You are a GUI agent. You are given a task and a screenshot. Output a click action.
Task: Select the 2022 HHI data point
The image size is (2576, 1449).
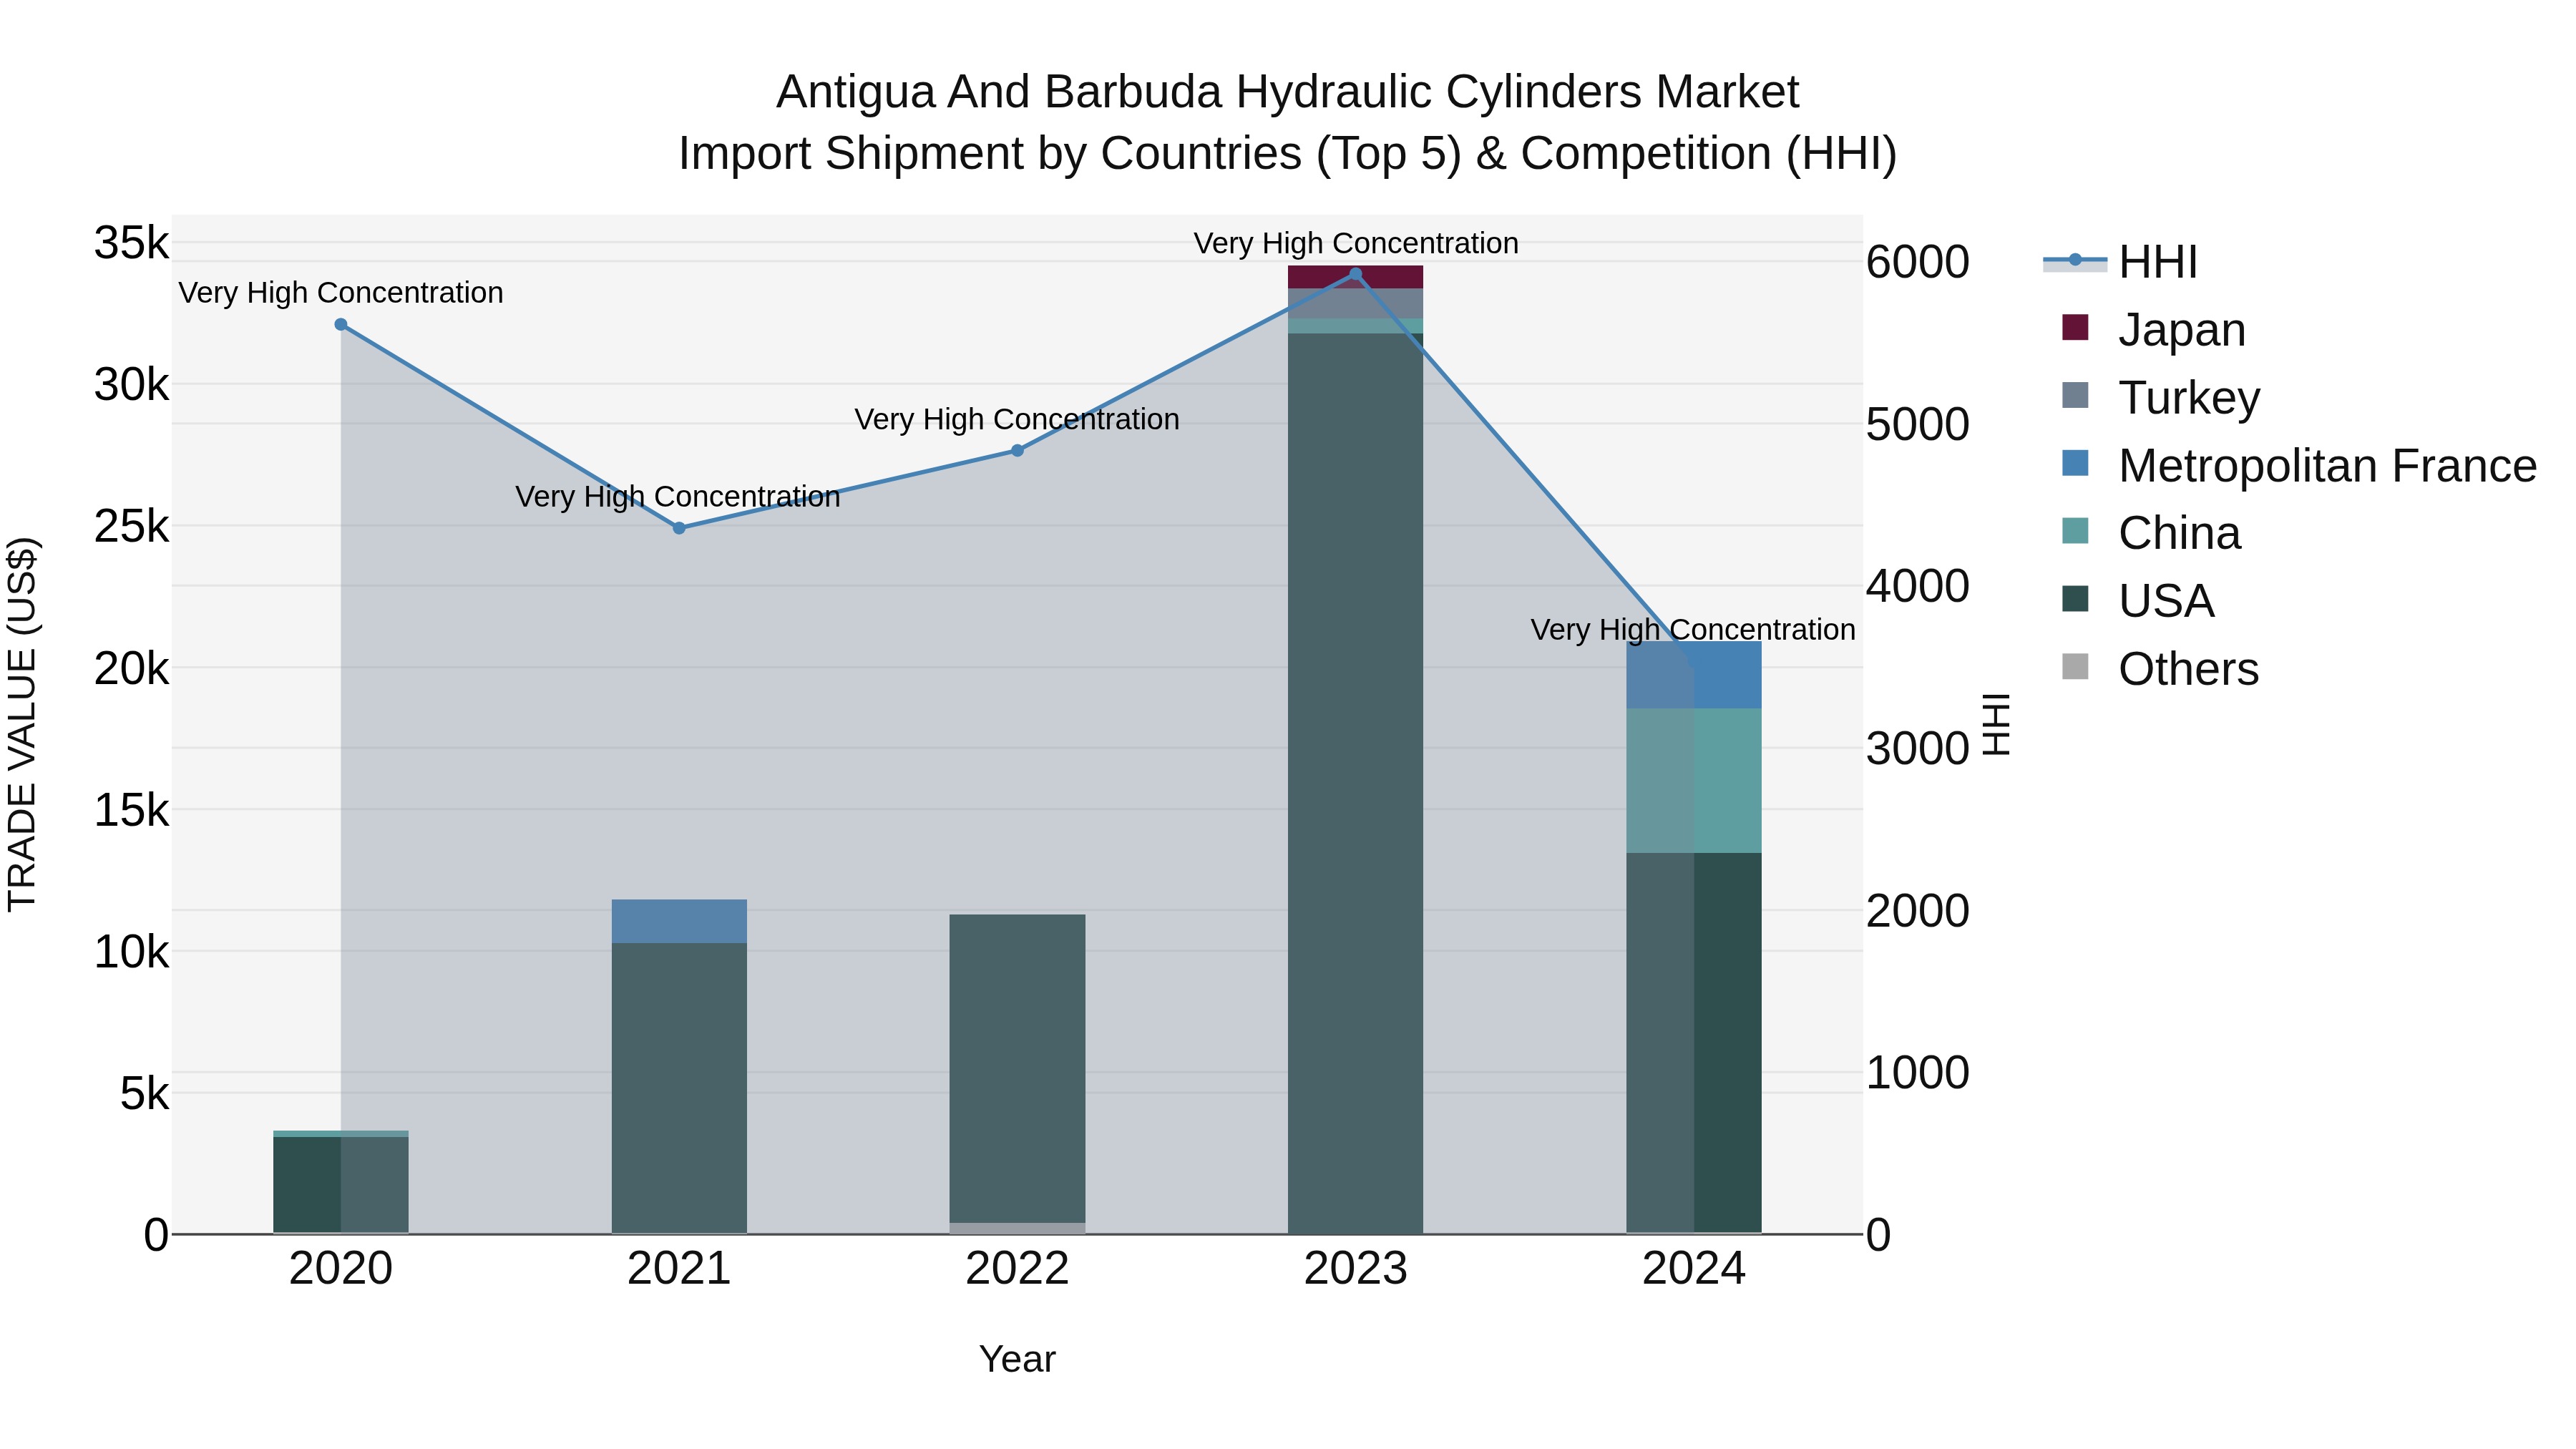[1017, 451]
